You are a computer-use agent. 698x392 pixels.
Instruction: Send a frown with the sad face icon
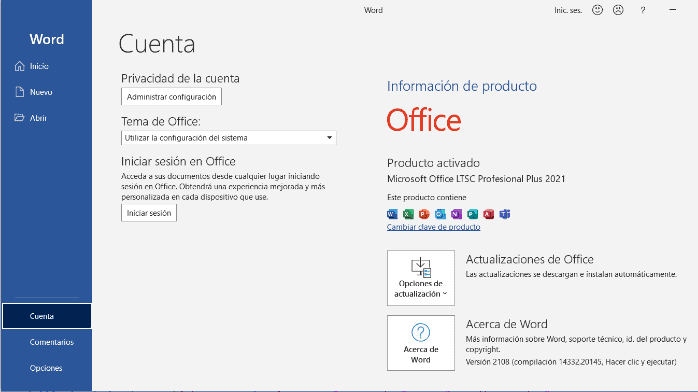click(618, 10)
